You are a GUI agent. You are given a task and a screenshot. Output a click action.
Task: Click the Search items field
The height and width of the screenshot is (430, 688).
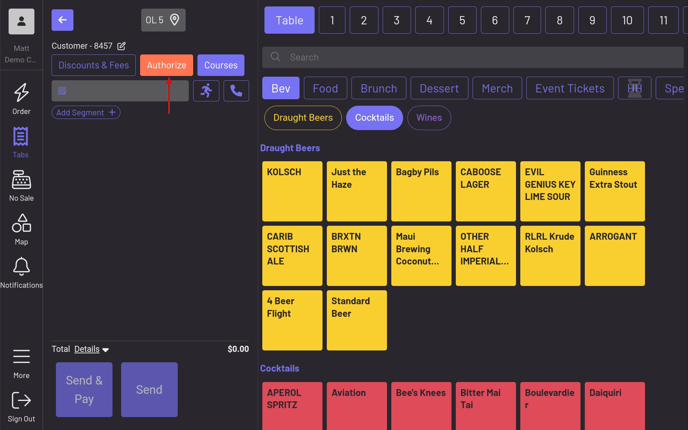(x=473, y=57)
